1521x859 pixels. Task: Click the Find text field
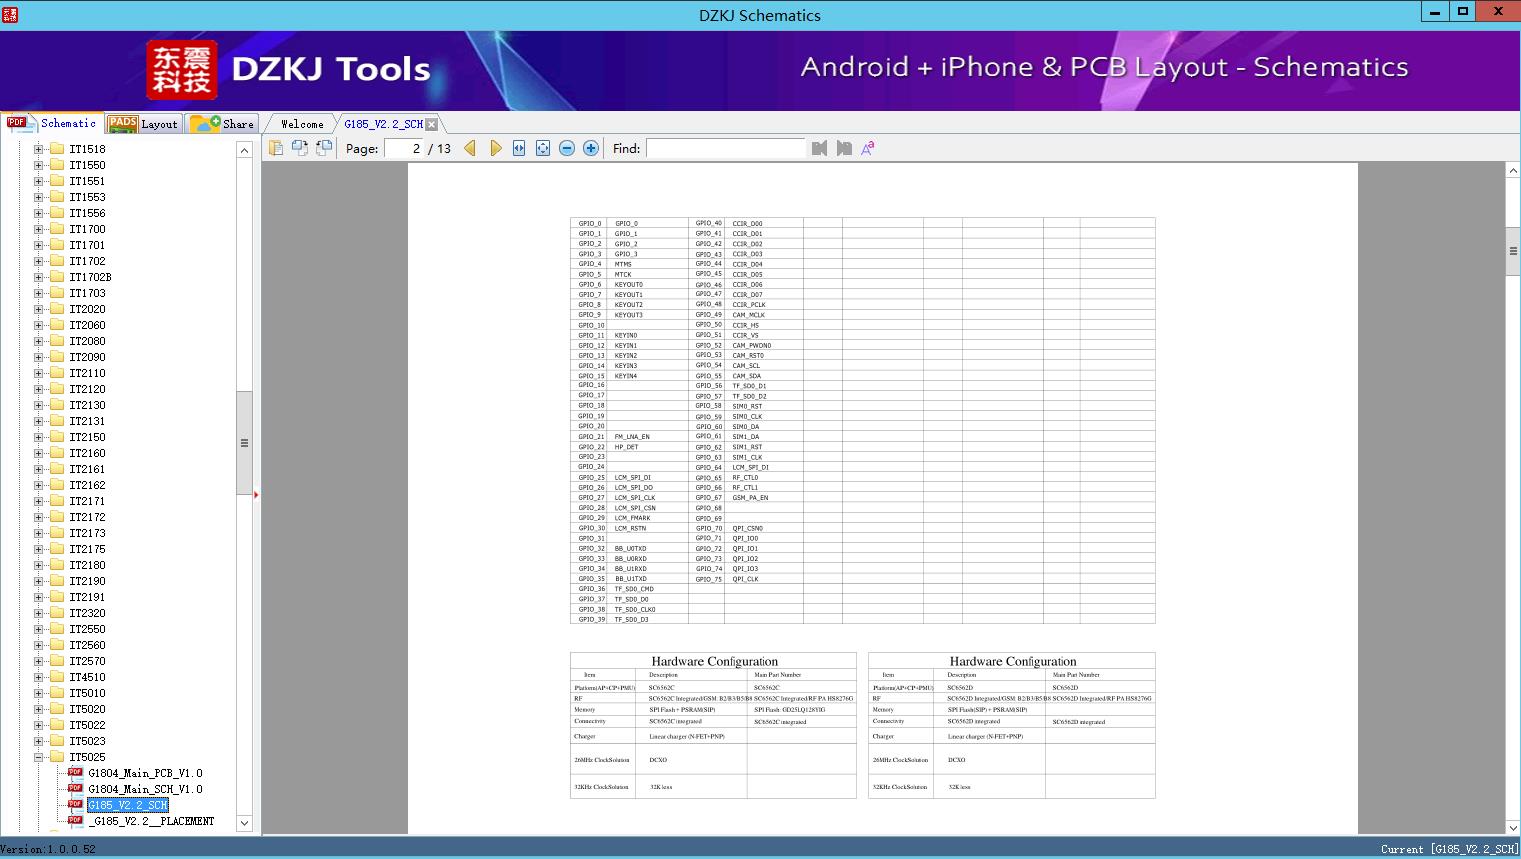pos(725,148)
